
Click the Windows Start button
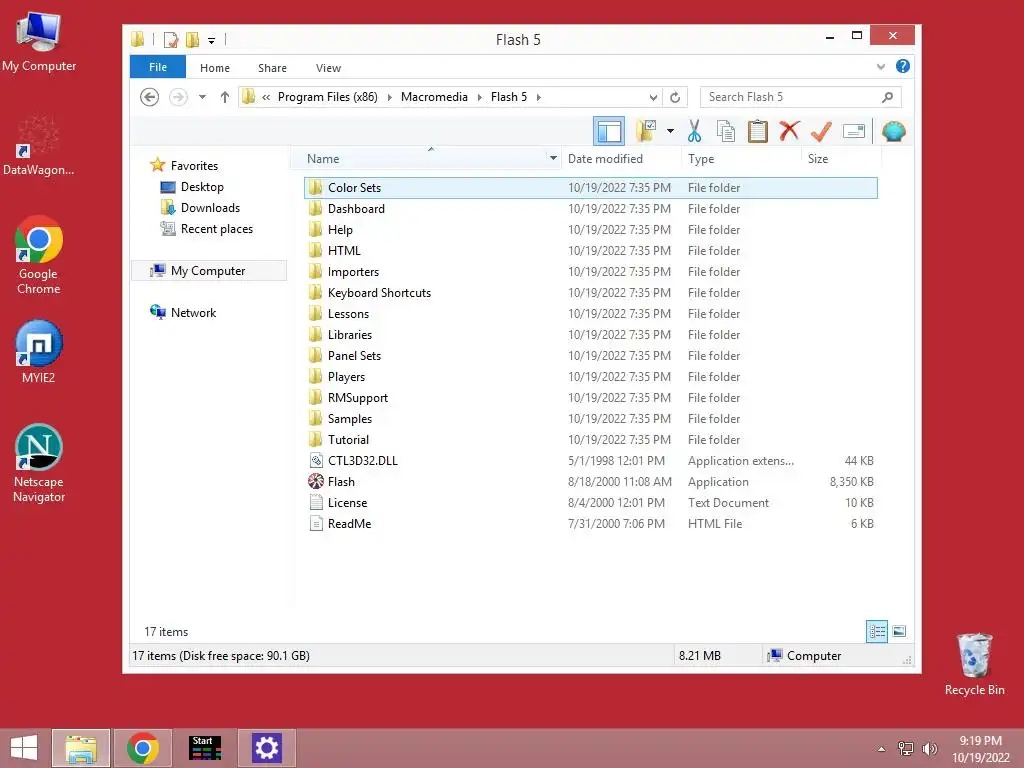coord(24,748)
